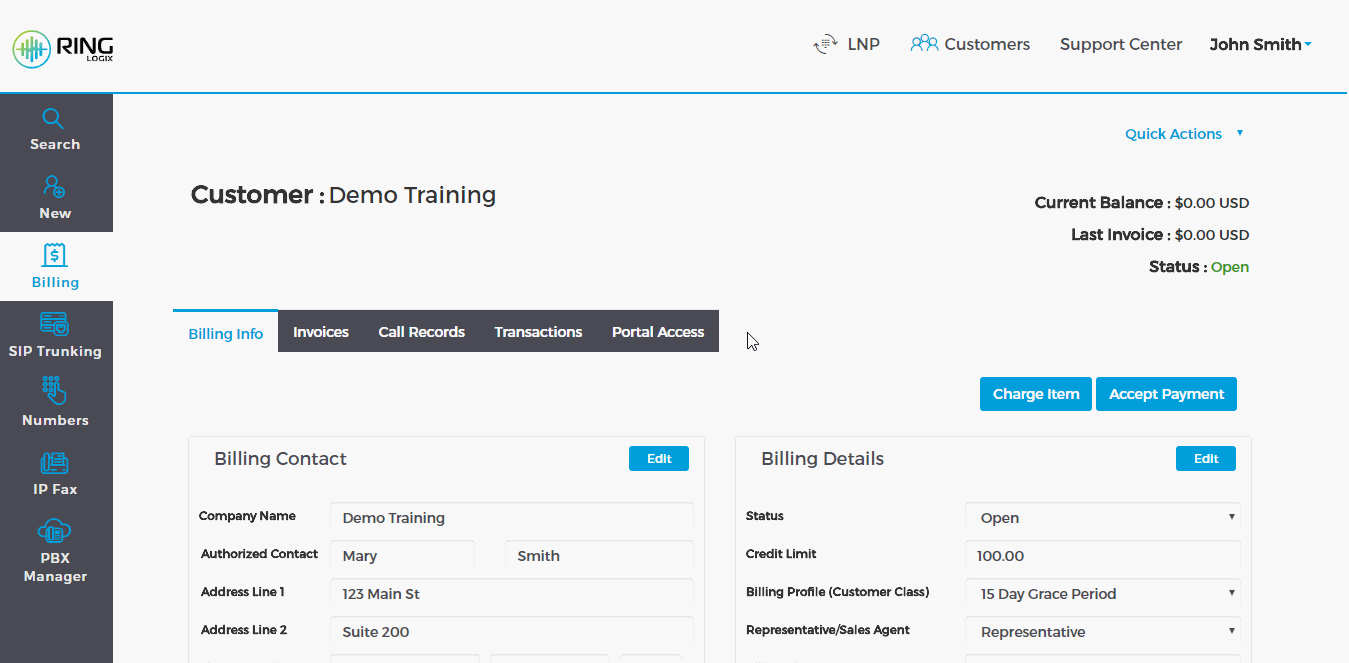The image size is (1349, 663).
Task: Click the Credit Limit input field
Action: click(x=1102, y=555)
